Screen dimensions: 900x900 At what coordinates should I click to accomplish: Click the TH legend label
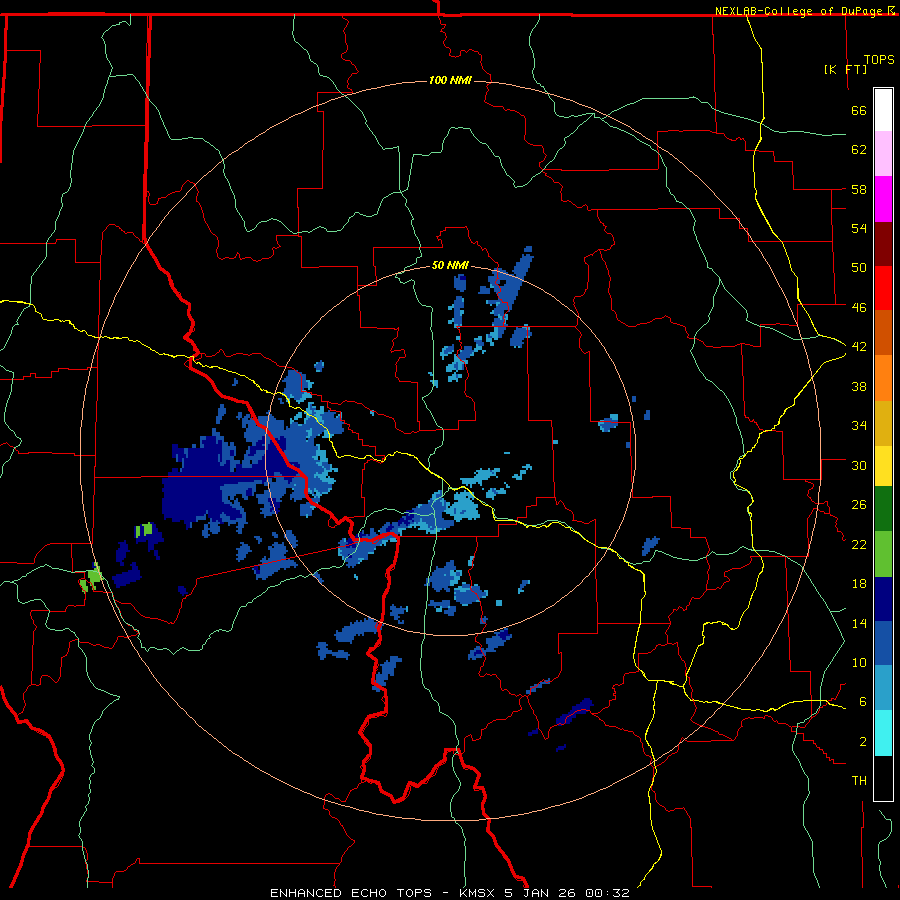coord(859,781)
